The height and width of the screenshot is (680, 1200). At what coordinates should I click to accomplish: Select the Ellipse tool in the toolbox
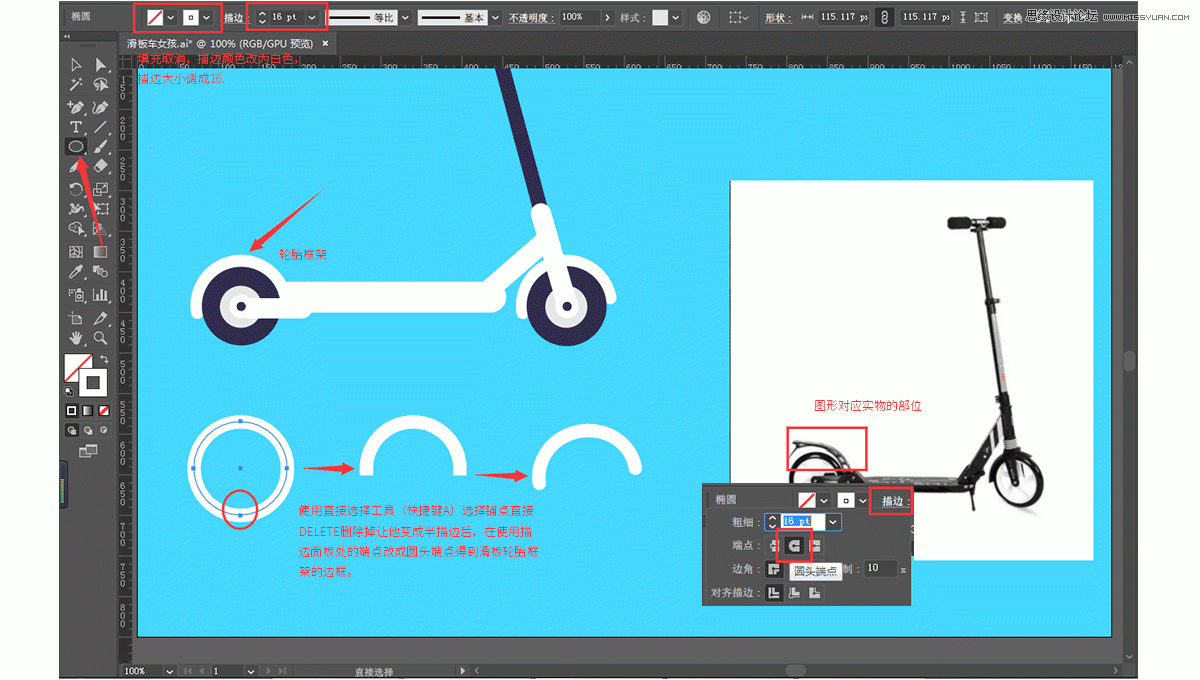75,146
